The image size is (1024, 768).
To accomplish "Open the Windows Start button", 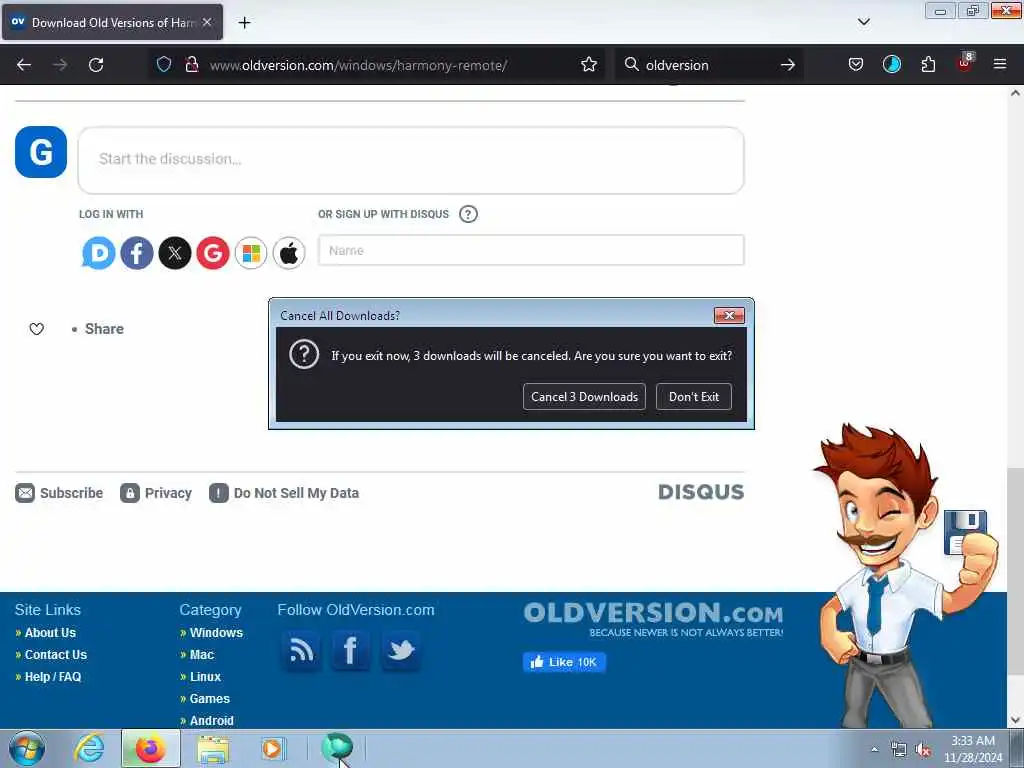I will [27, 748].
